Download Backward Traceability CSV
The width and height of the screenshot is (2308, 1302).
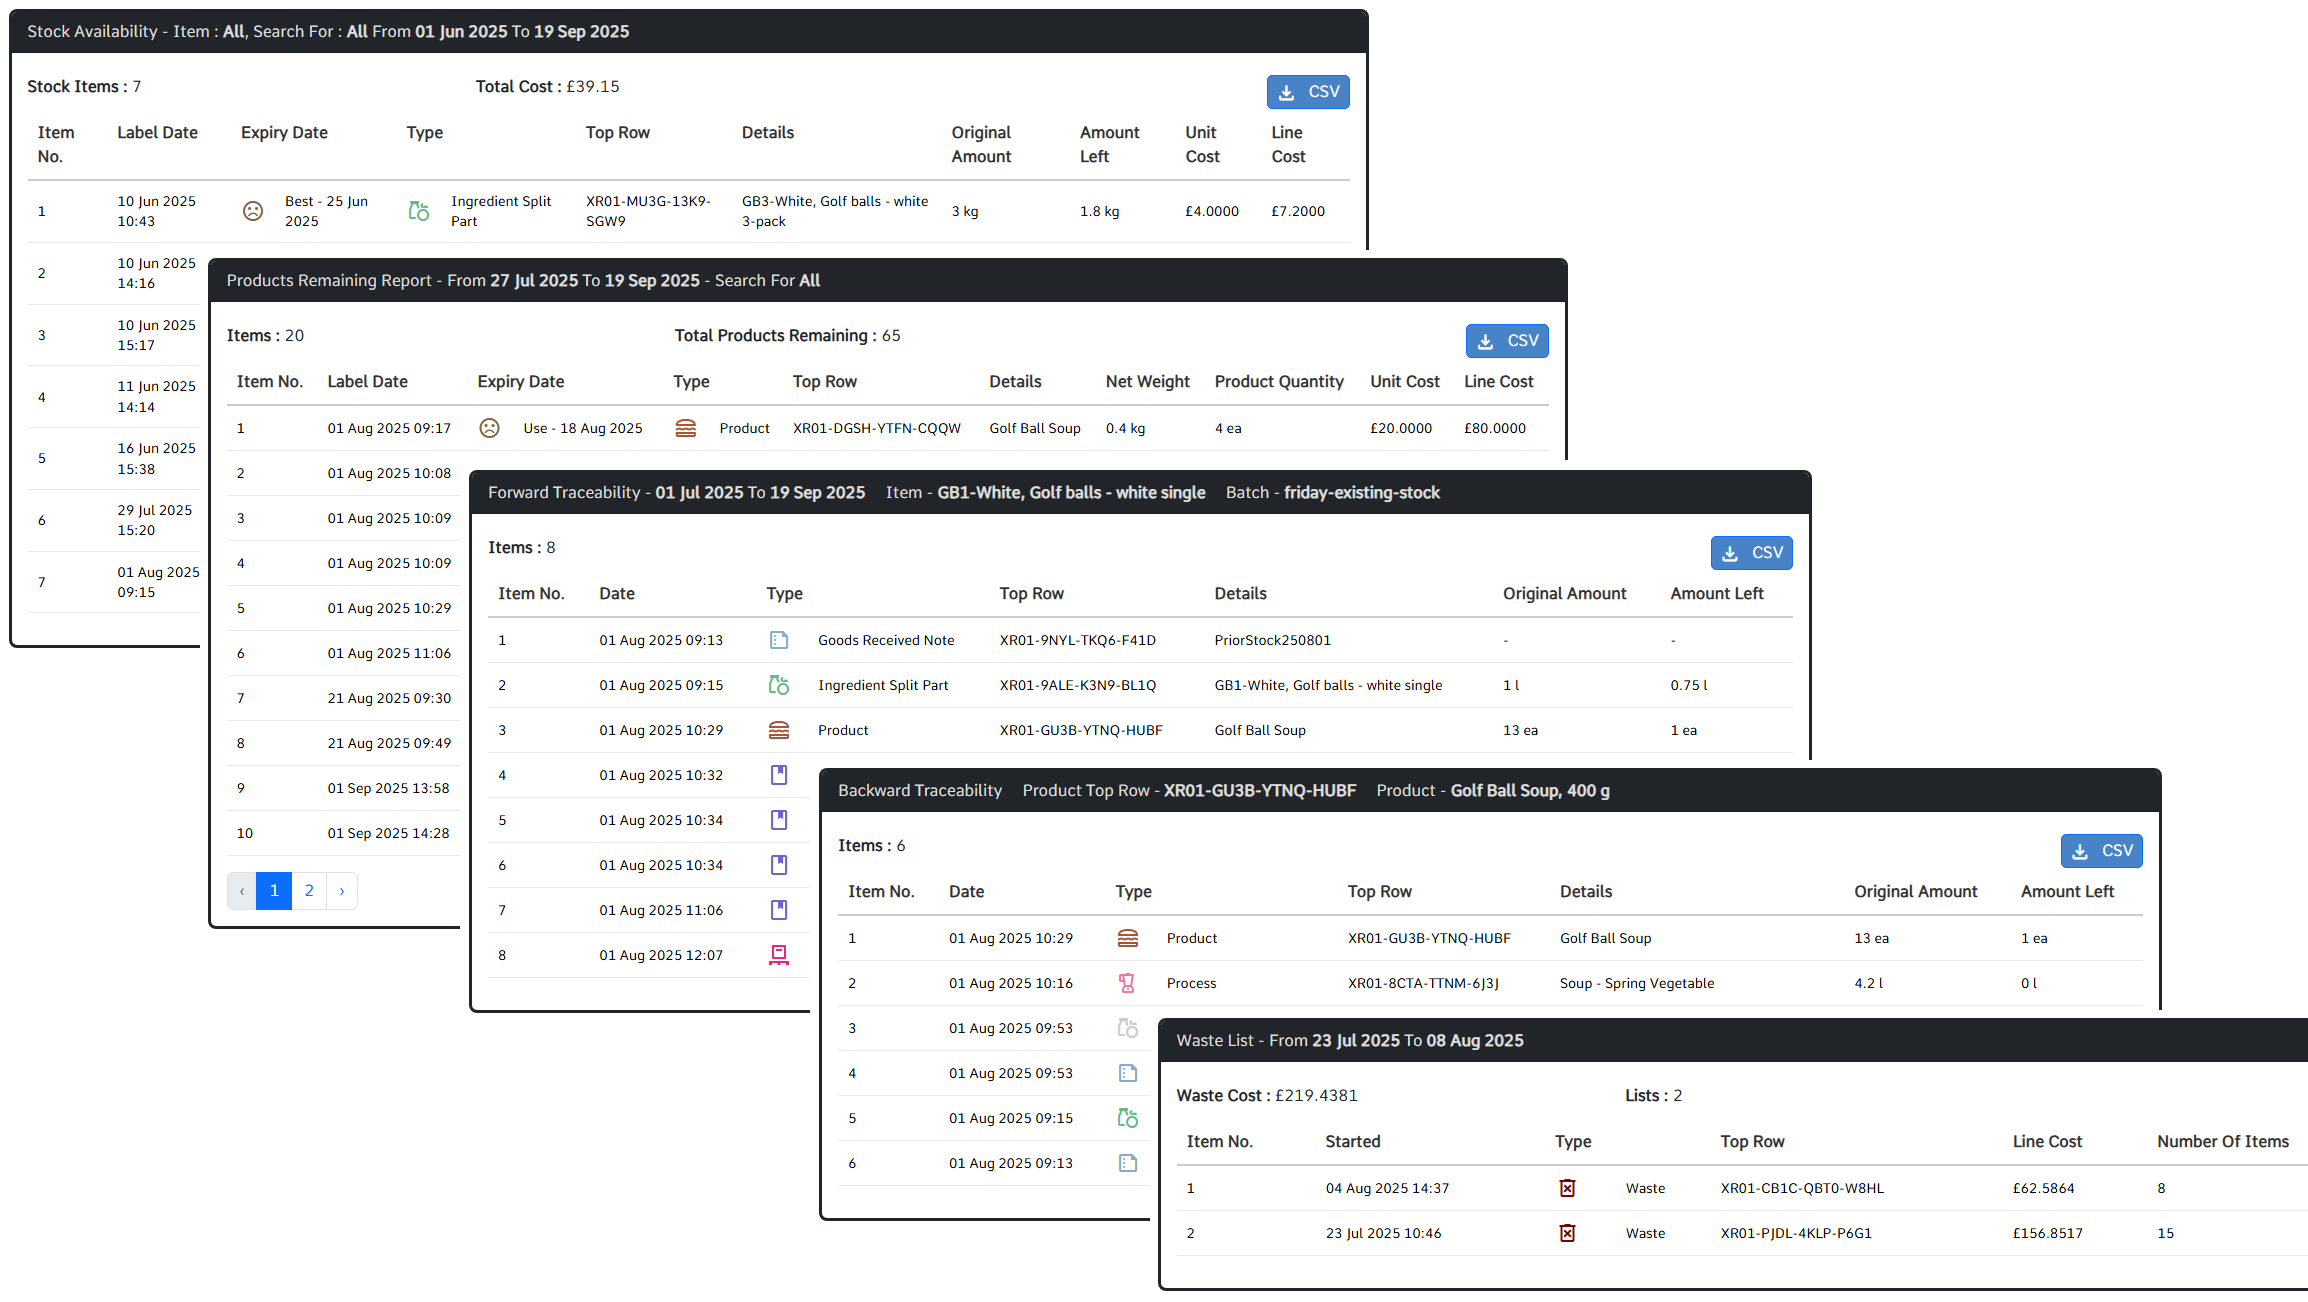coord(2100,851)
